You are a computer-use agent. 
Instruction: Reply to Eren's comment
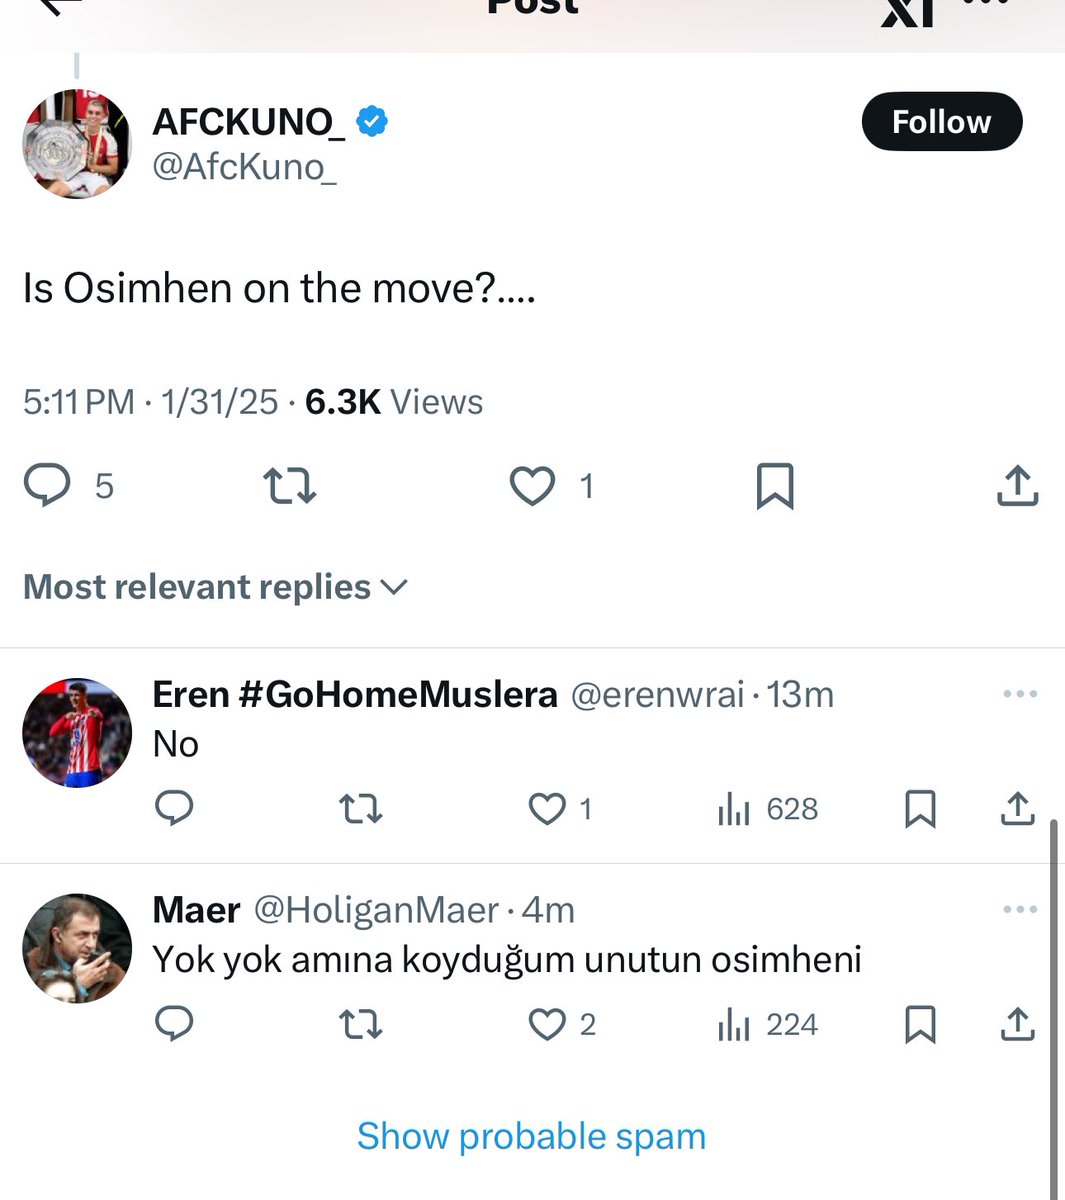pos(175,808)
